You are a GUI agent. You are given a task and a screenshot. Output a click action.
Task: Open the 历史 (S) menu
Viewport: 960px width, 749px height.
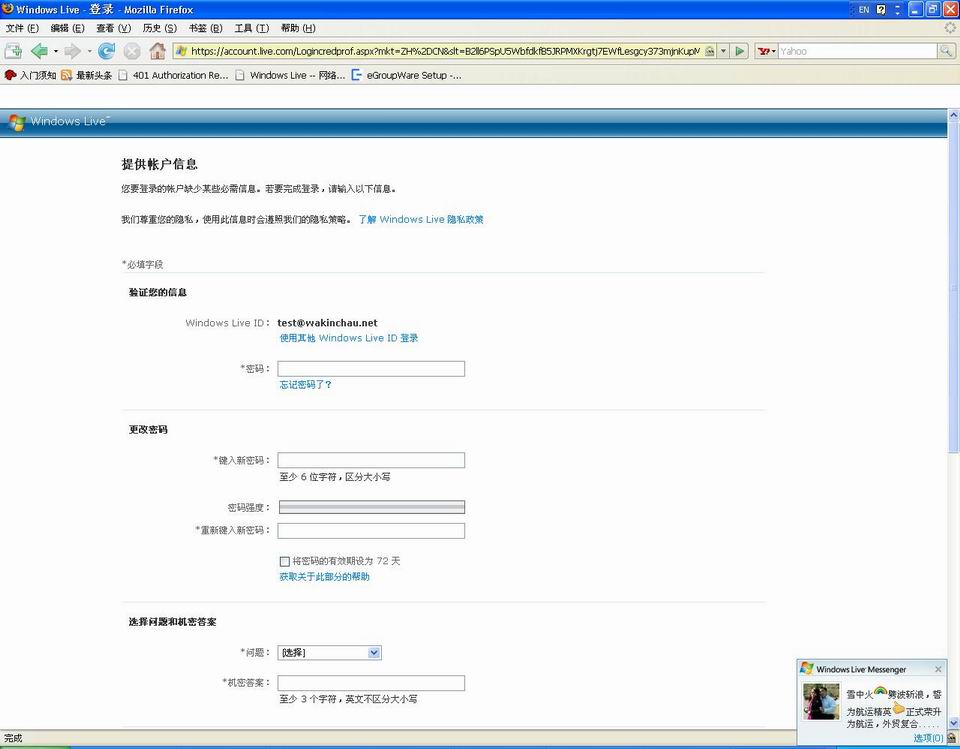159,28
